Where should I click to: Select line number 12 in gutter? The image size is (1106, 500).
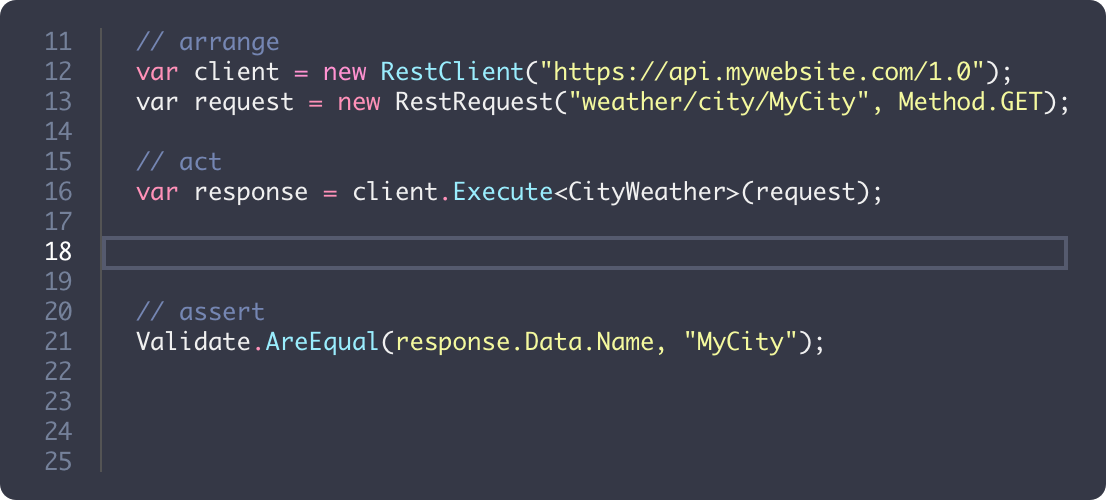point(58,72)
